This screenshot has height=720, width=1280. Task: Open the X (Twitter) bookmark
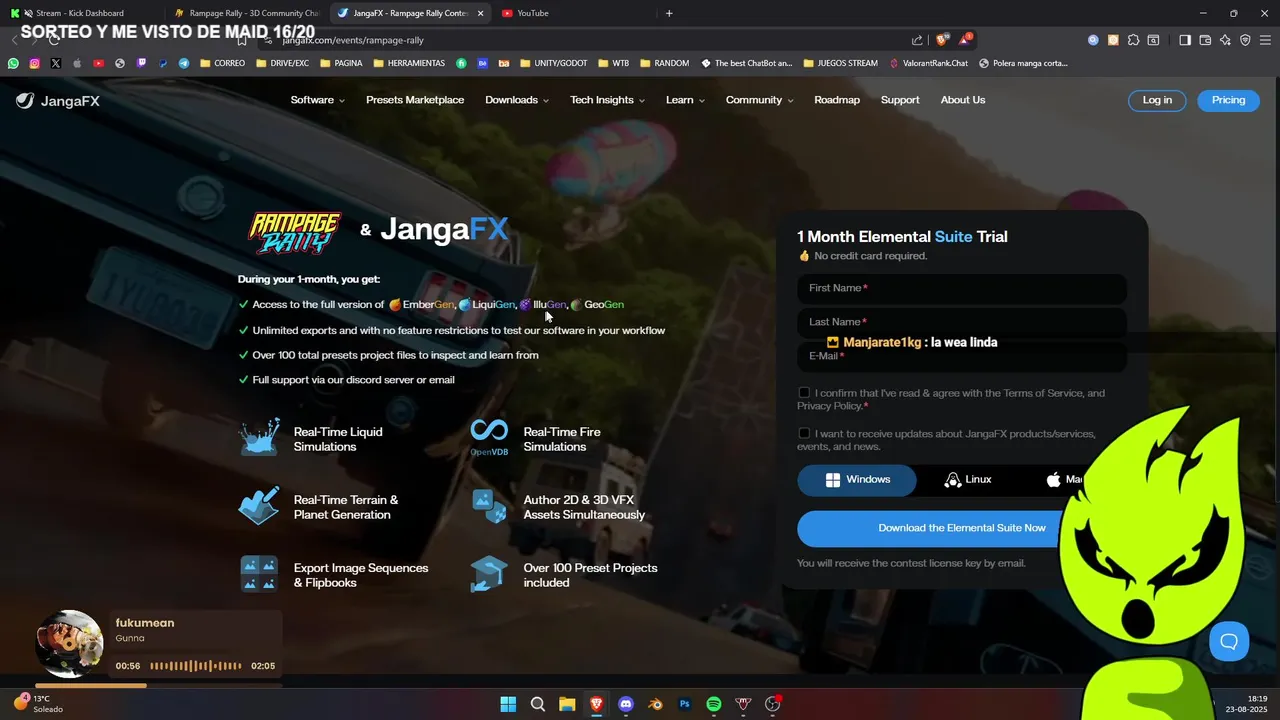pyautogui.click(x=55, y=63)
